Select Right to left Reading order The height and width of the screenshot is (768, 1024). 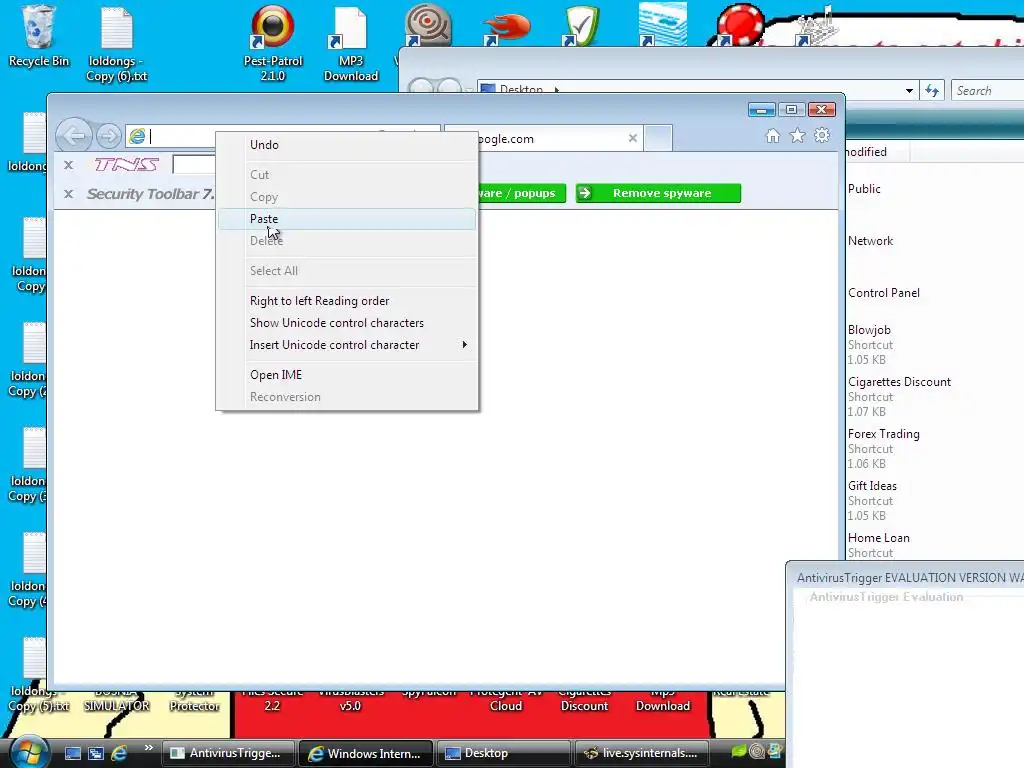pos(347,301)
